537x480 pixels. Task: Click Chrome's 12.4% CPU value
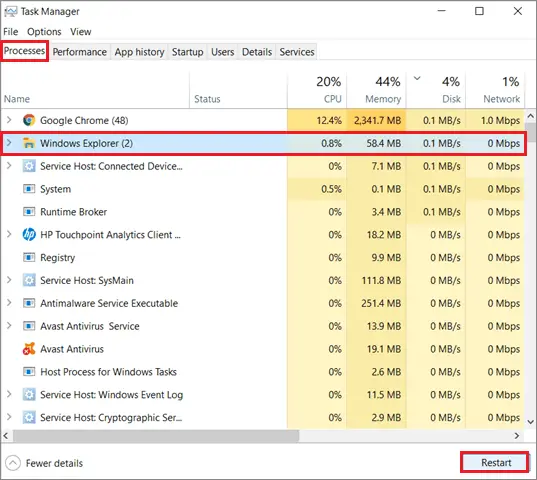coord(329,121)
